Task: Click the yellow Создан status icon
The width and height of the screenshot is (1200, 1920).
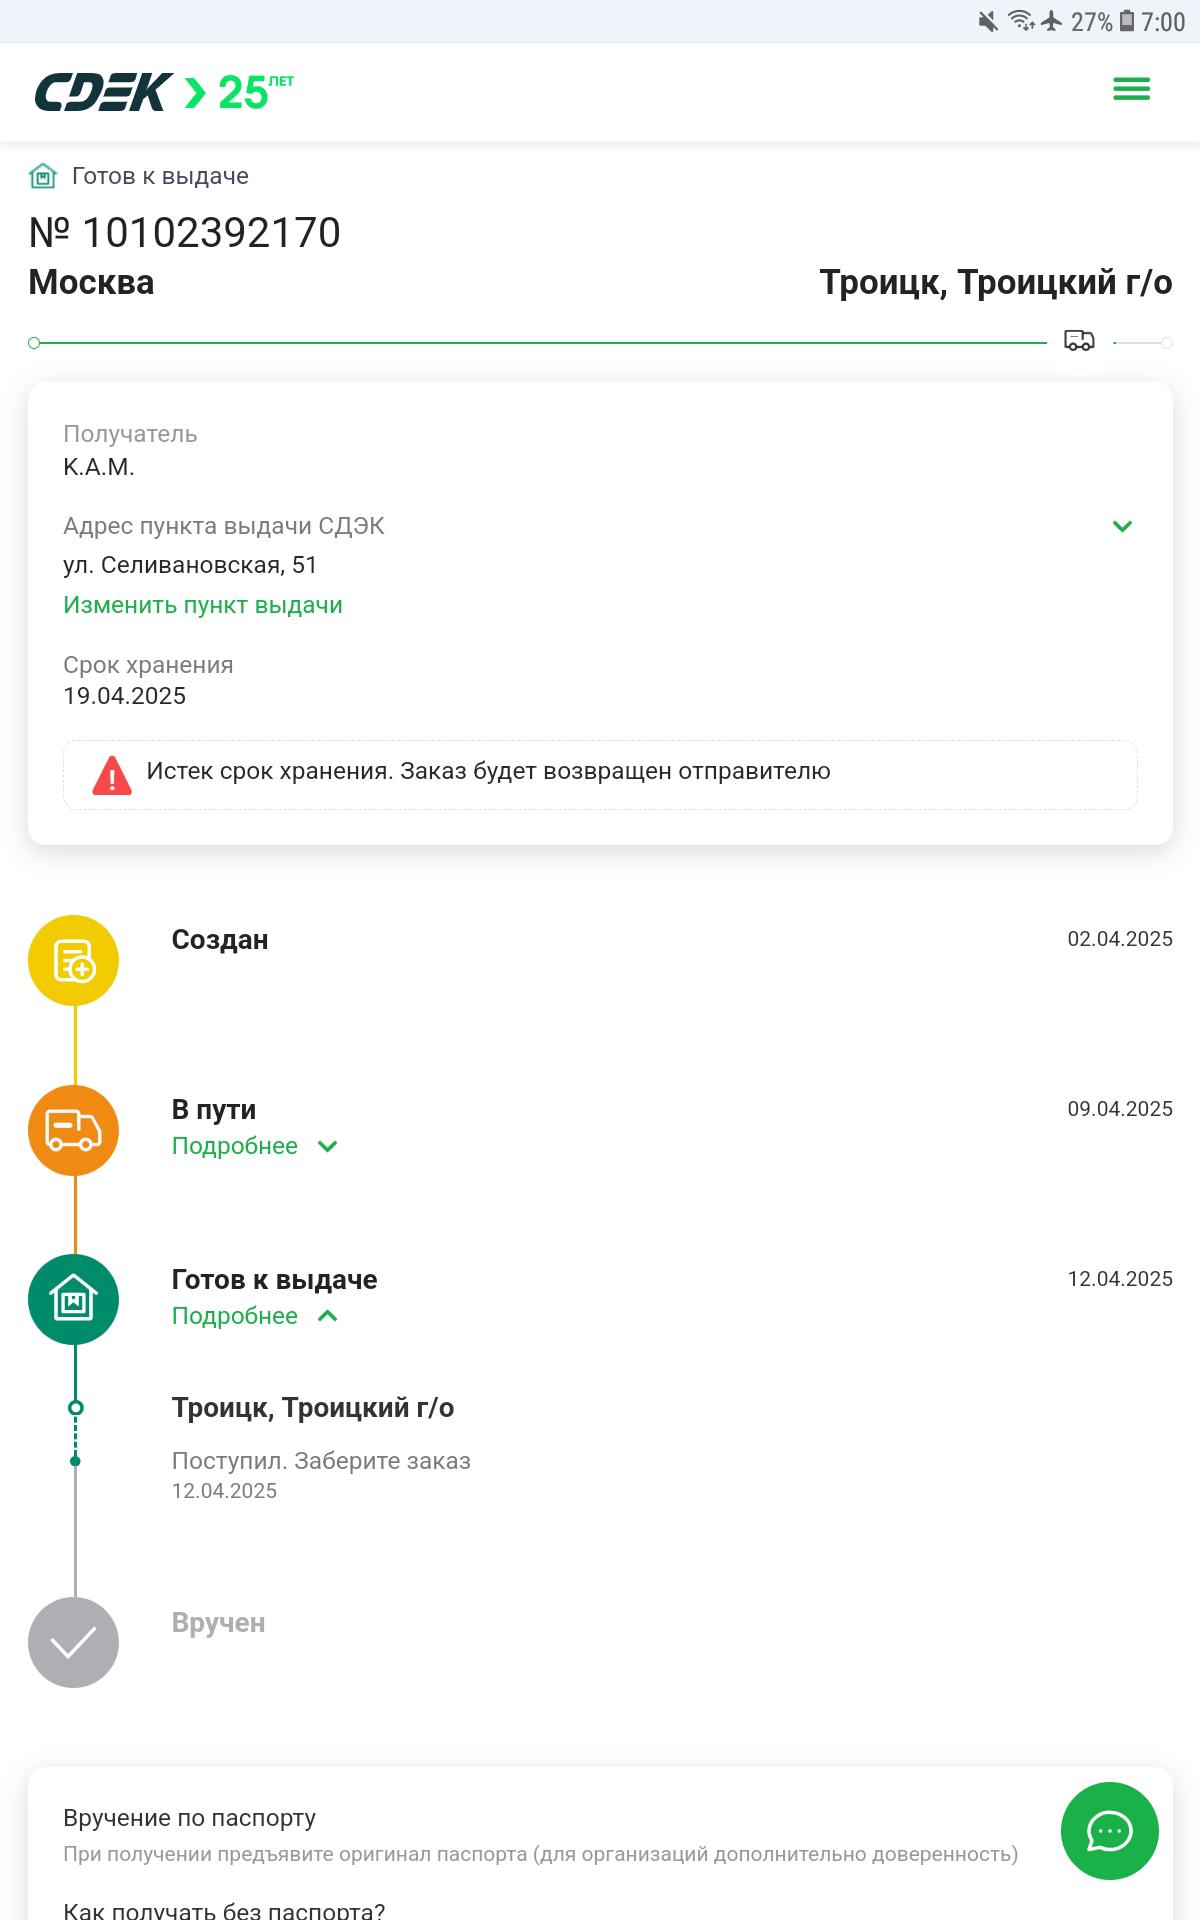Action: (74, 960)
